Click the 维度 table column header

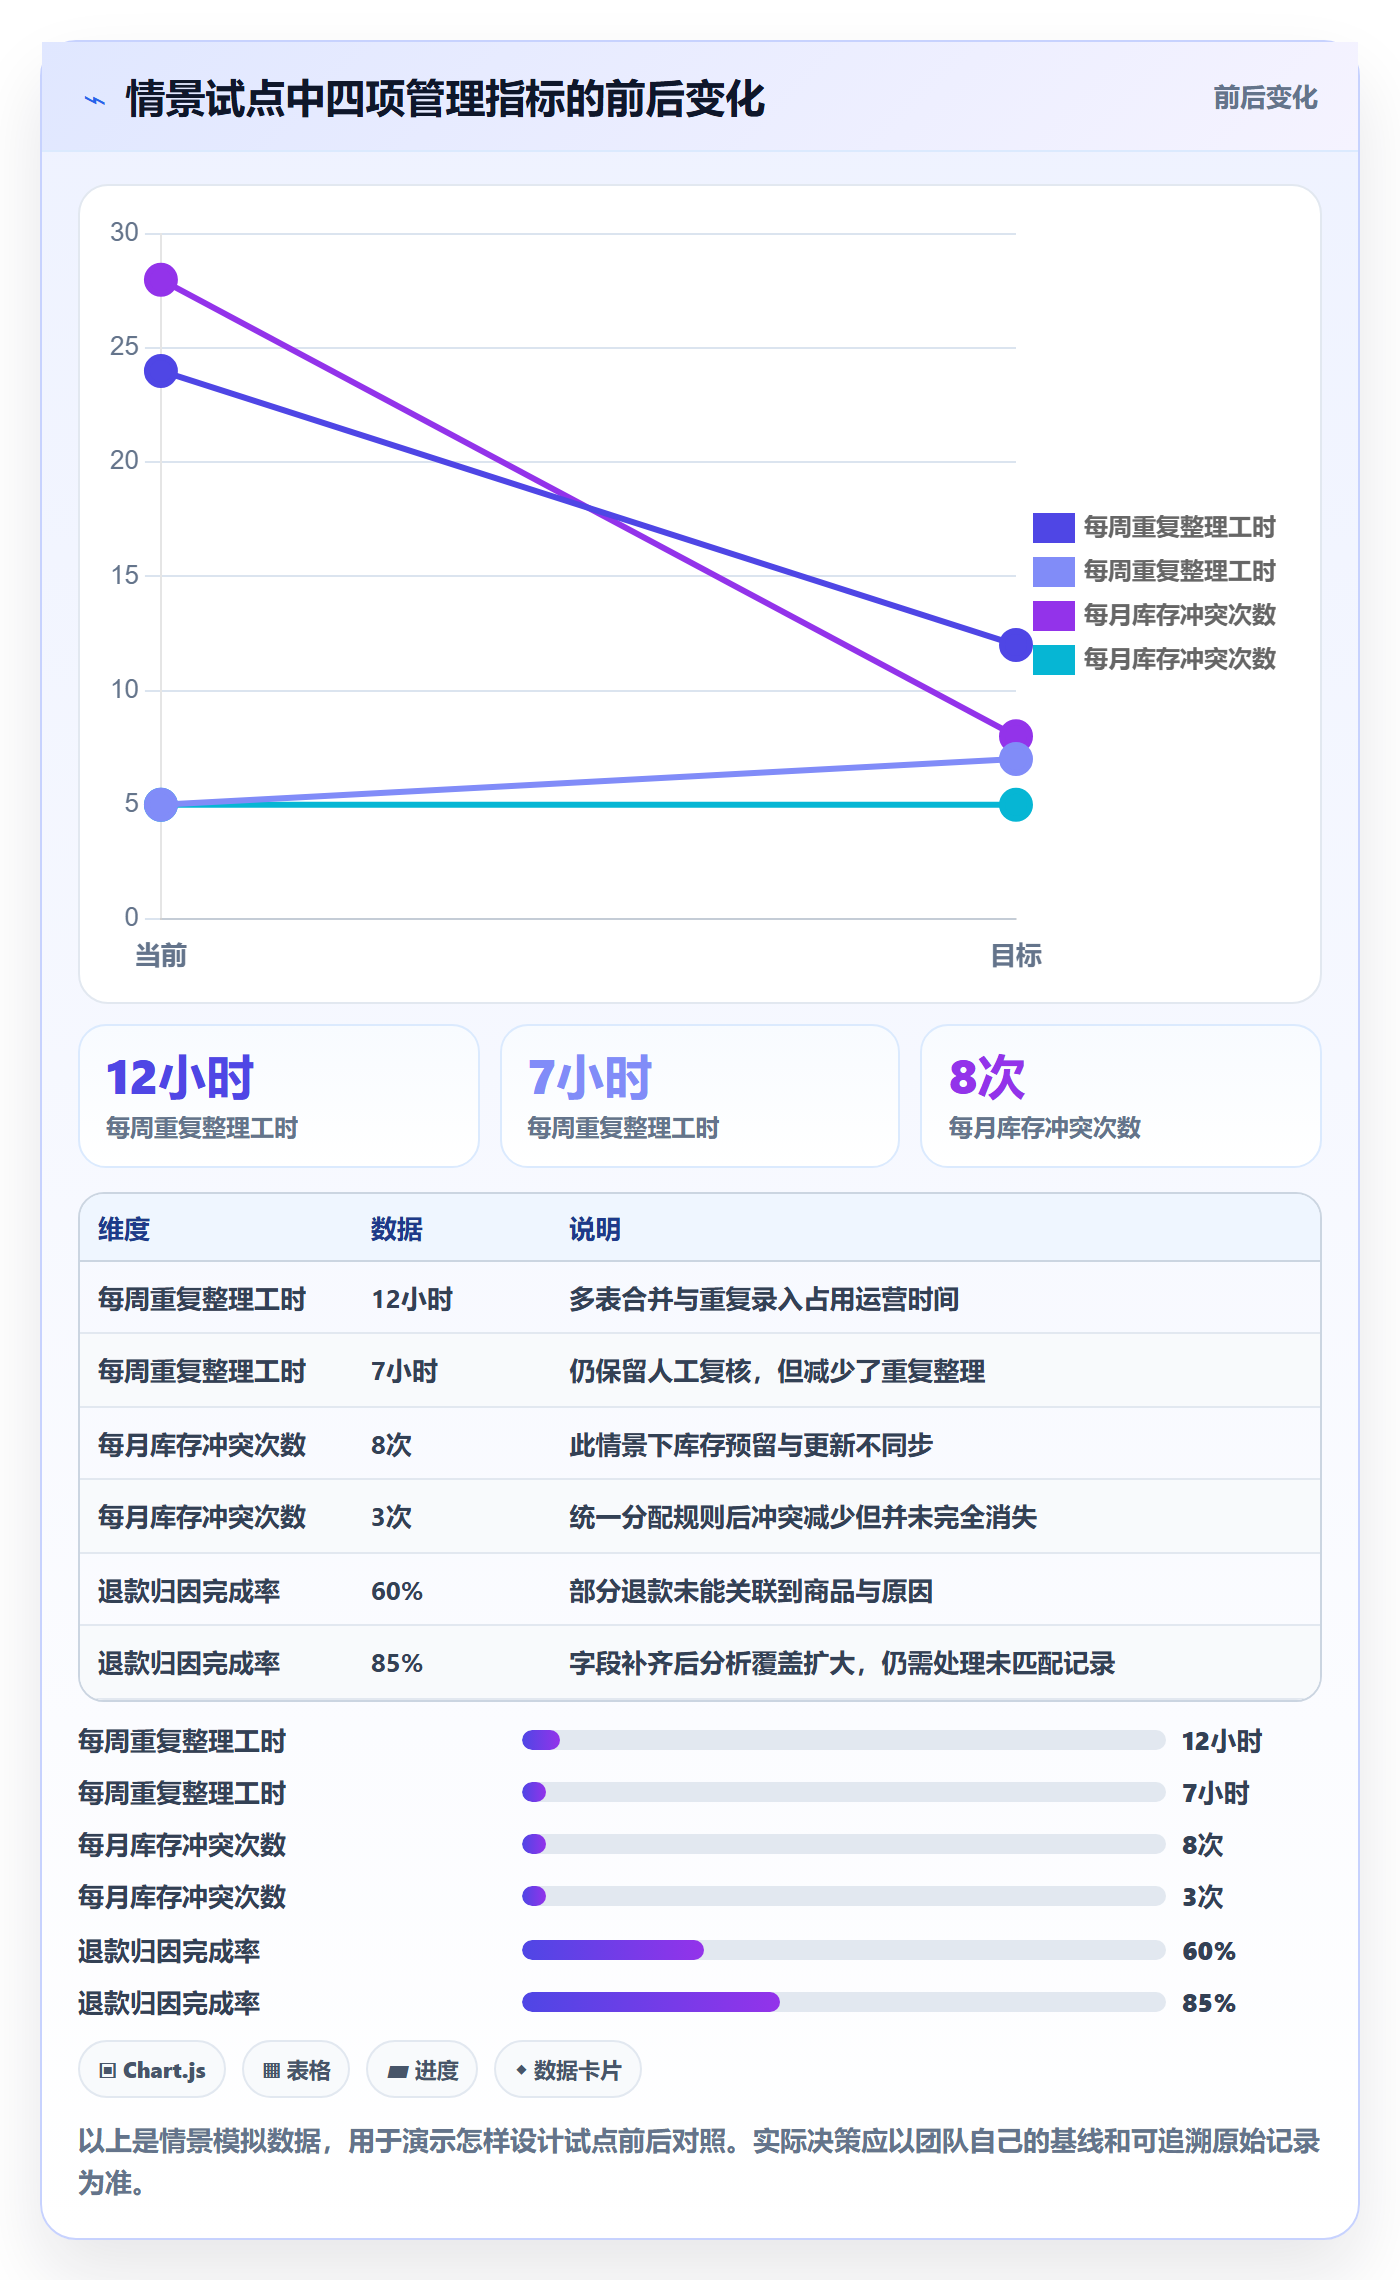124,1229
